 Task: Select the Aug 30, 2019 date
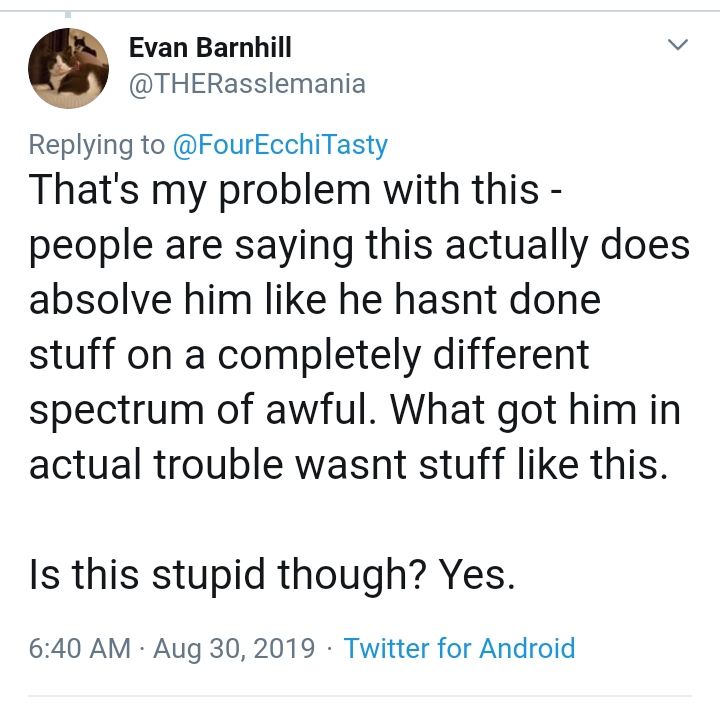(234, 648)
